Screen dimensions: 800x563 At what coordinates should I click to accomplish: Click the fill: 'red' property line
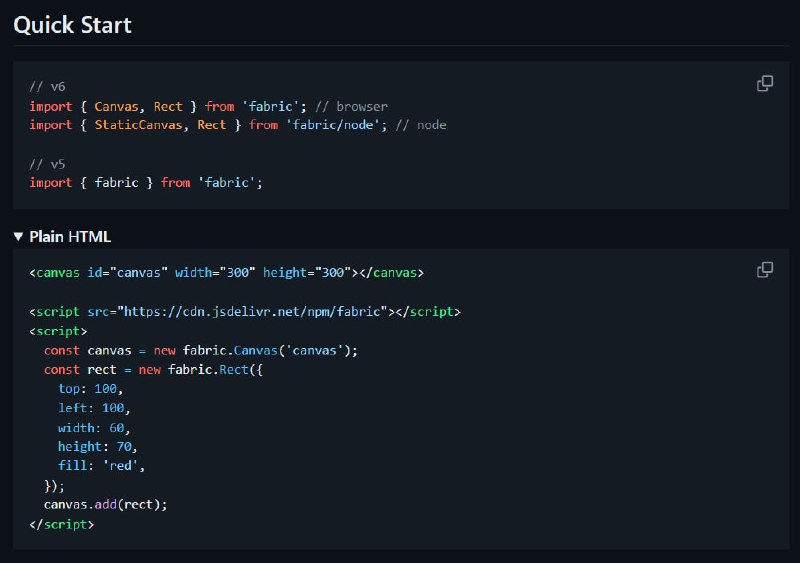pyautogui.click(x=102, y=466)
